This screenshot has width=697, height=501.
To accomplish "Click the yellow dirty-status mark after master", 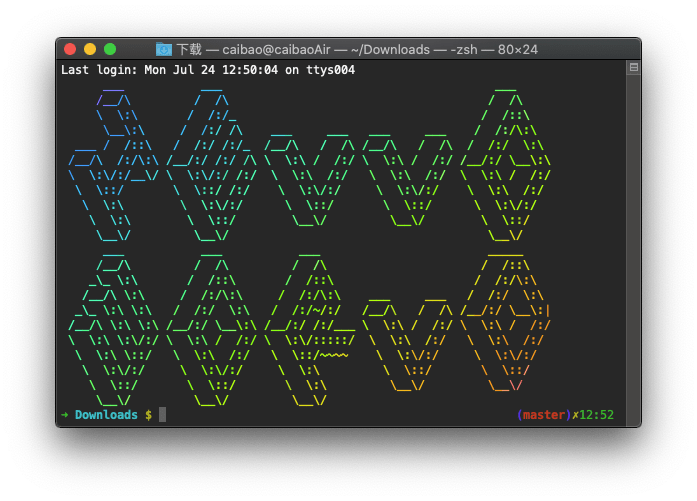I will pos(574,415).
